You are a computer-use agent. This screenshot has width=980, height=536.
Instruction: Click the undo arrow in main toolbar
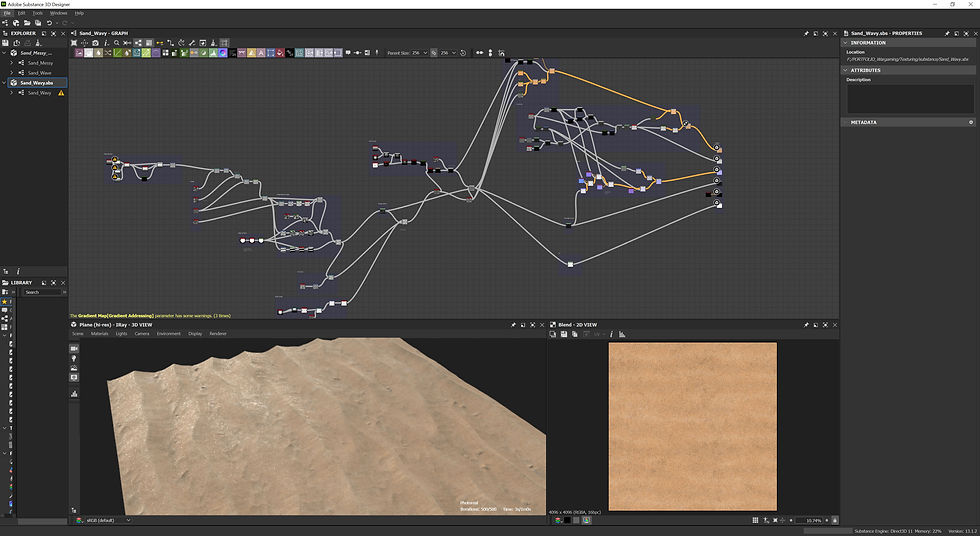click(x=49, y=22)
